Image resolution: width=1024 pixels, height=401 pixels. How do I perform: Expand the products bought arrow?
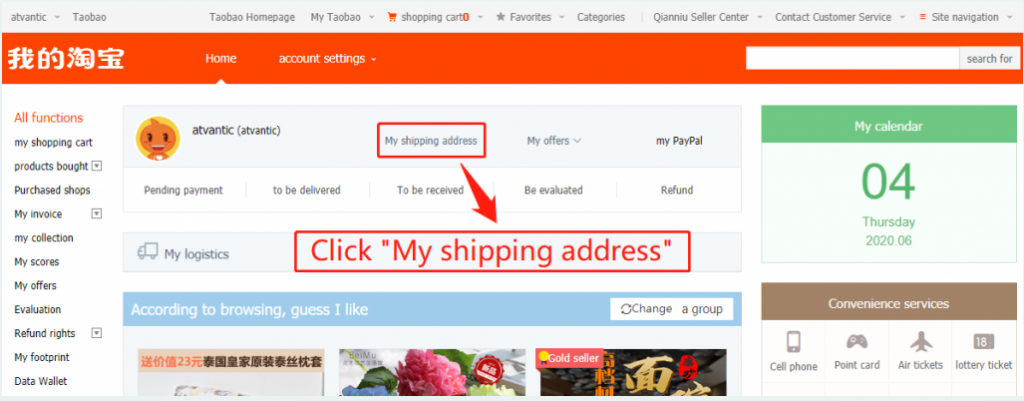tap(97, 166)
